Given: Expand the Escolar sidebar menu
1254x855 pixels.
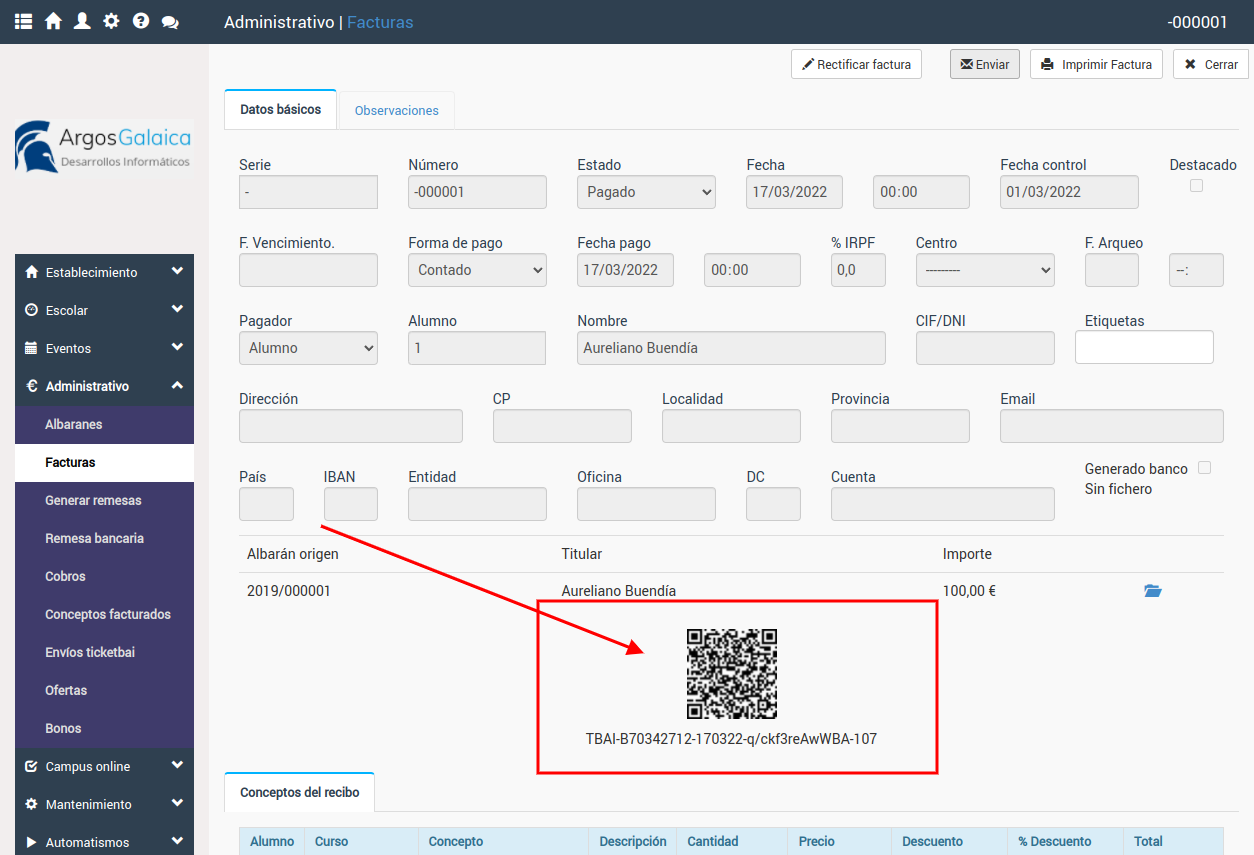Looking at the screenshot, I should pyautogui.click(x=104, y=310).
